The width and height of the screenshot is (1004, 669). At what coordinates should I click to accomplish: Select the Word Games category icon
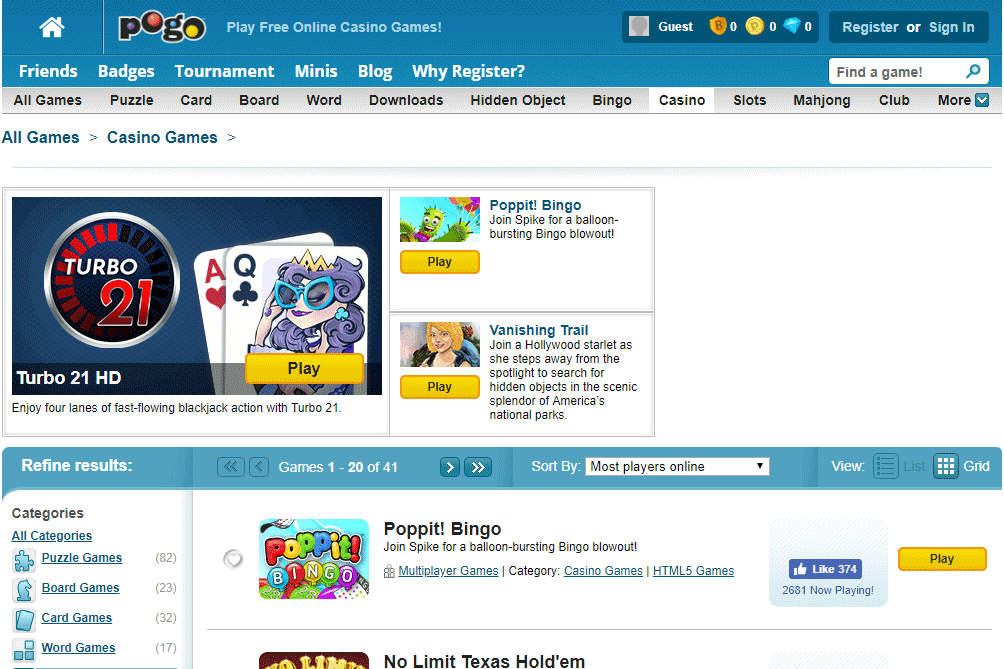[23, 648]
